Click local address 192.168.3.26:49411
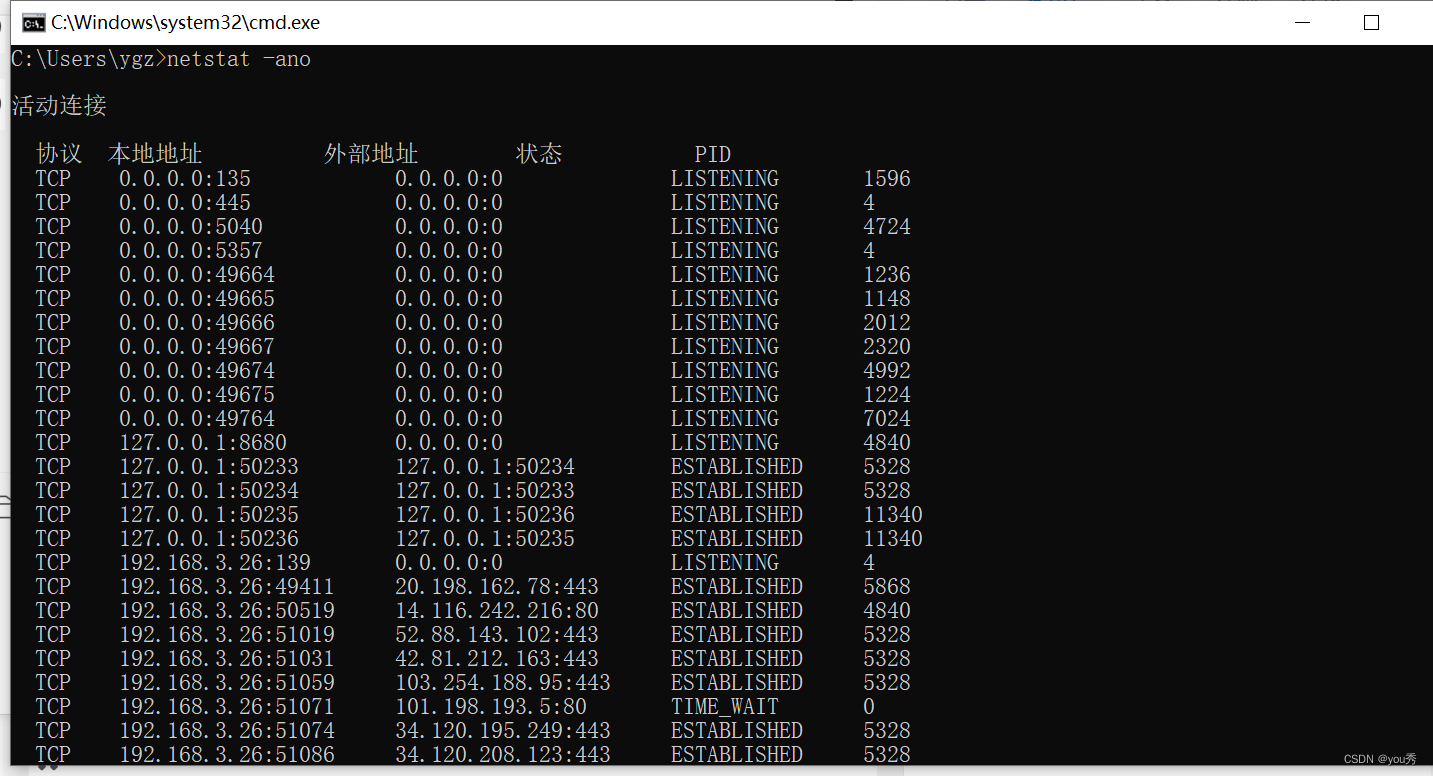 coord(227,587)
